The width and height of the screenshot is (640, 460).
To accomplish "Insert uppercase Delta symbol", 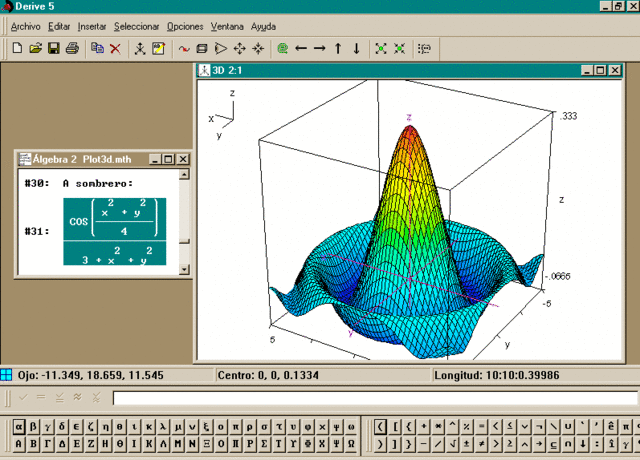I will tap(62, 444).
